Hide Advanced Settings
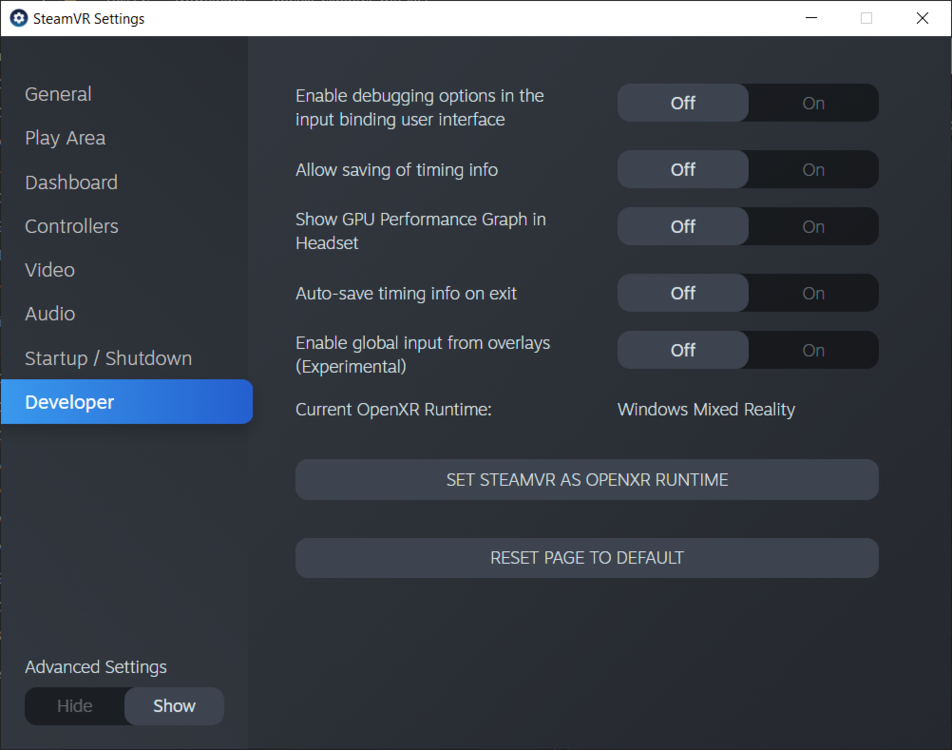Image resolution: width=952 pixels, height=750 pixels. [75, 706]
